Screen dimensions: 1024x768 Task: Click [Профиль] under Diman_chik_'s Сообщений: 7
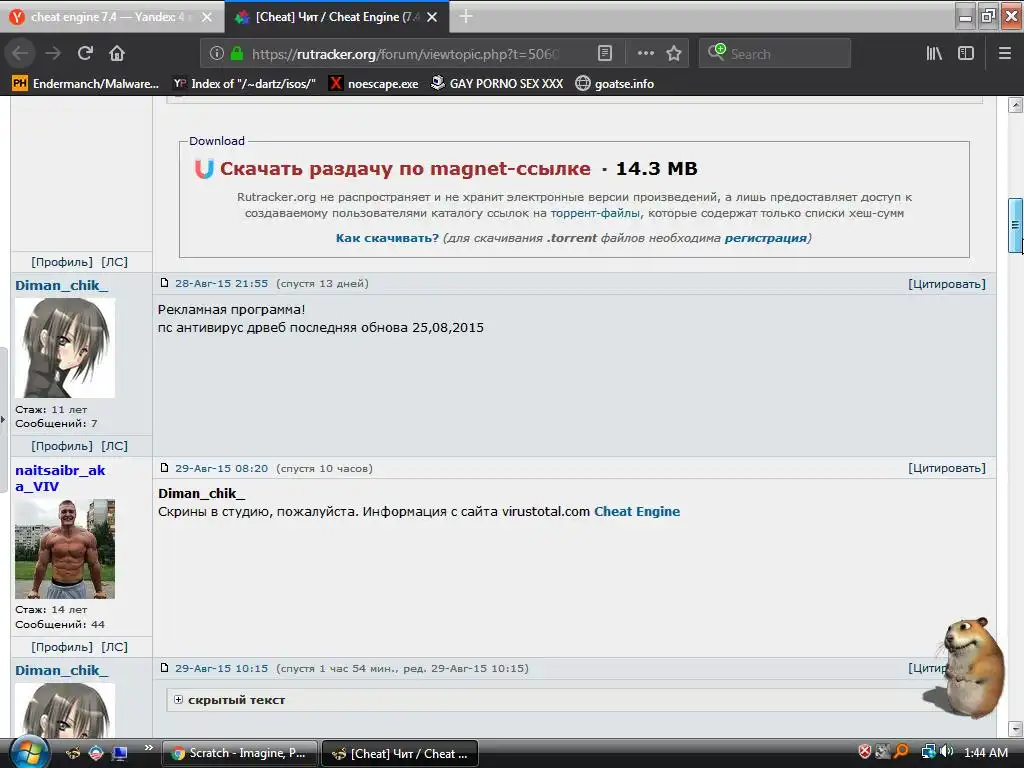click(62, 446)
